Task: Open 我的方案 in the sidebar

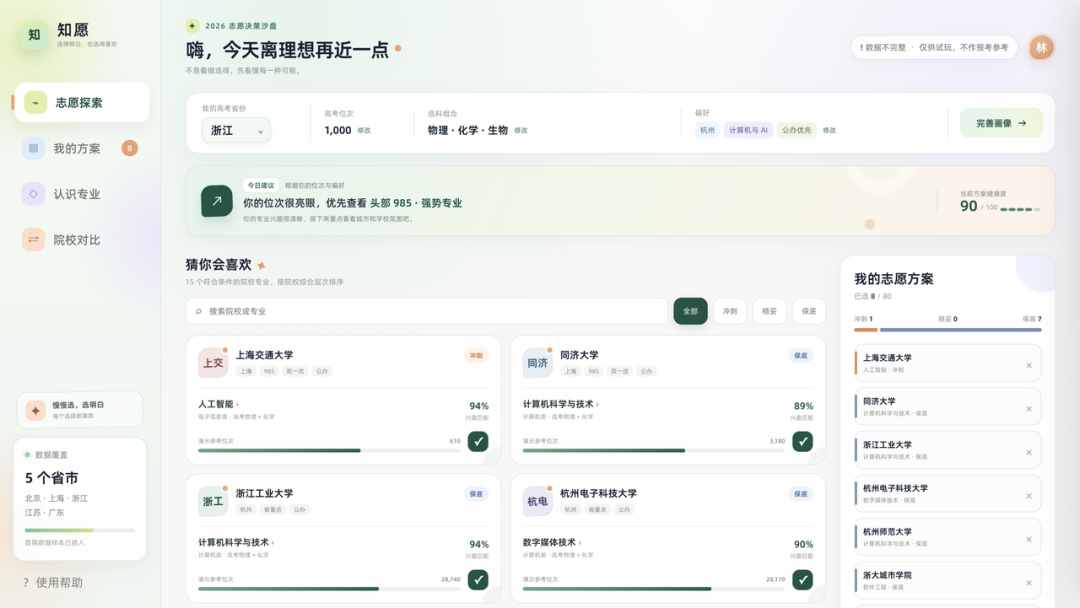Action: (x=82, y=148)
